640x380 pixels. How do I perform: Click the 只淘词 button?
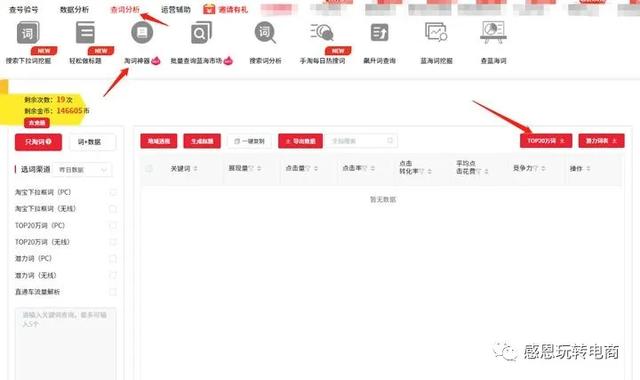(38, 142)
